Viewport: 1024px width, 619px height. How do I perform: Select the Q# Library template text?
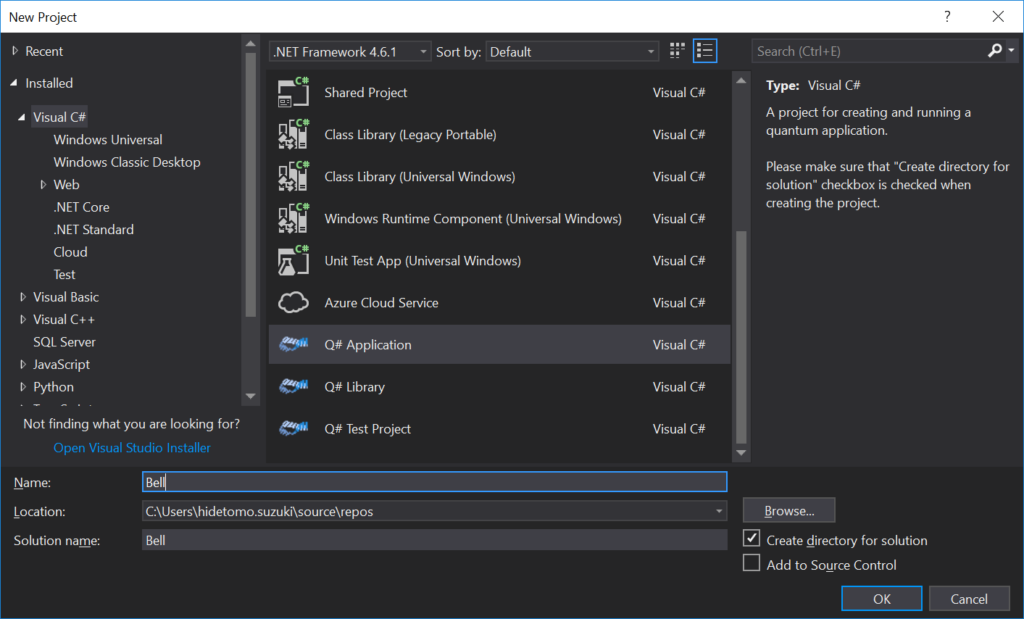tap(355, 387)
